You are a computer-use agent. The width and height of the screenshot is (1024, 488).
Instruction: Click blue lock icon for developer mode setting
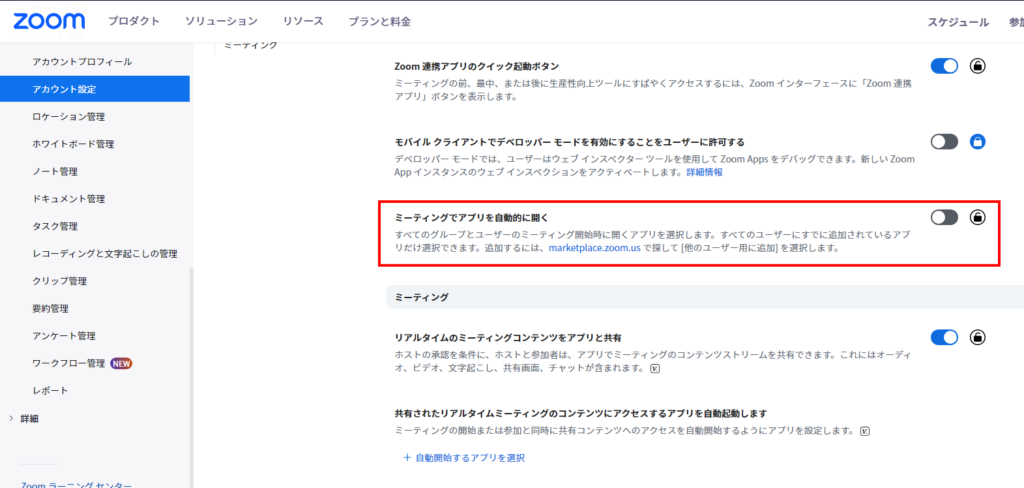pos(977,142)
